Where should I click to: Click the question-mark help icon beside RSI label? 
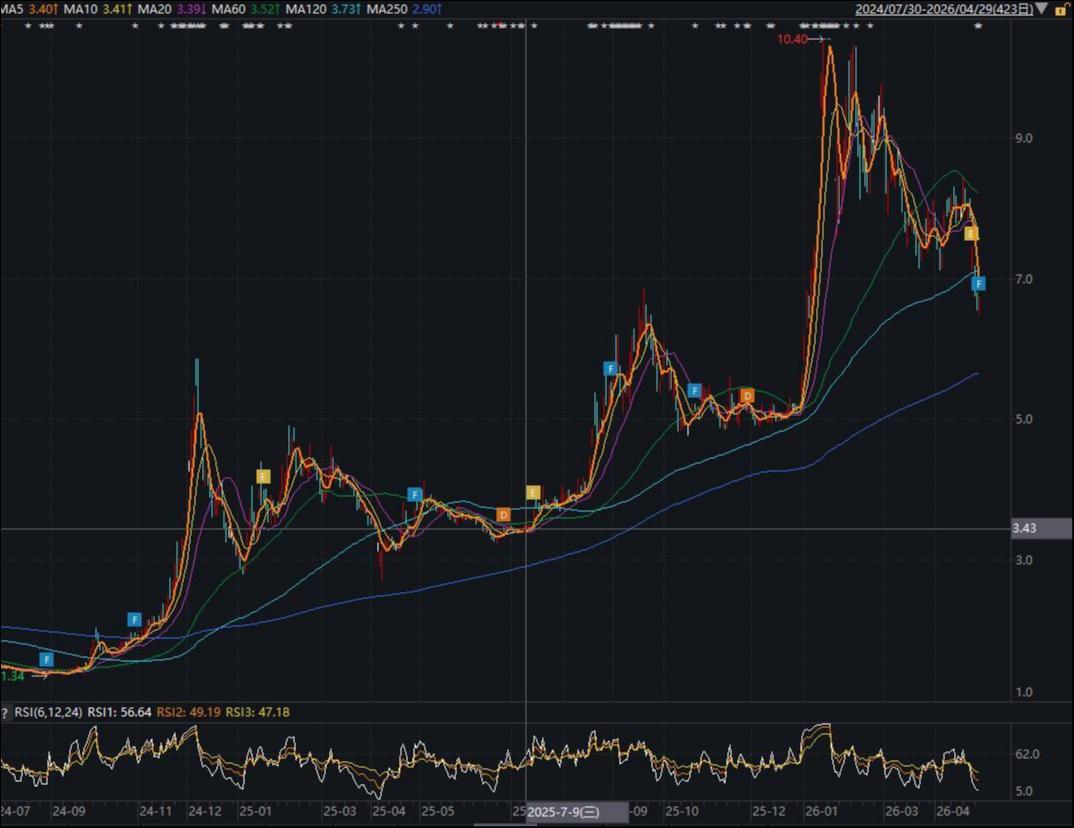click(6, 711)
